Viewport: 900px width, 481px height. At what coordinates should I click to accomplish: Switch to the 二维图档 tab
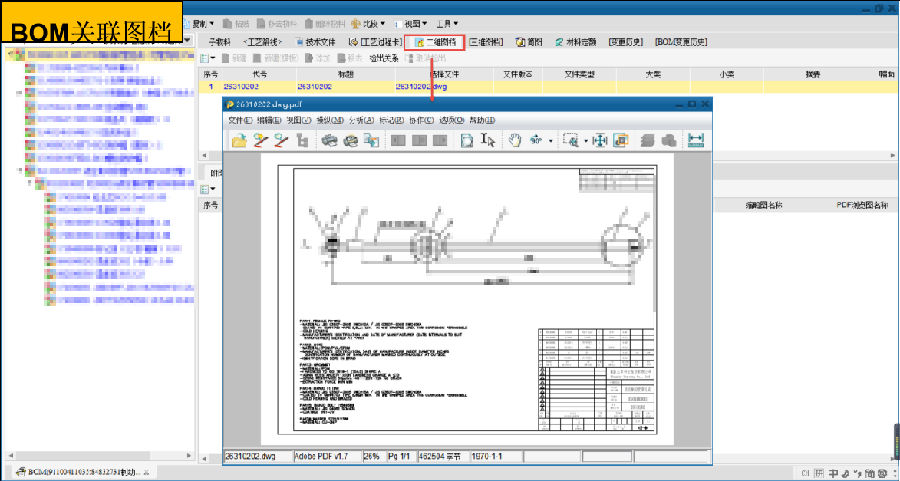coord(435,42)
